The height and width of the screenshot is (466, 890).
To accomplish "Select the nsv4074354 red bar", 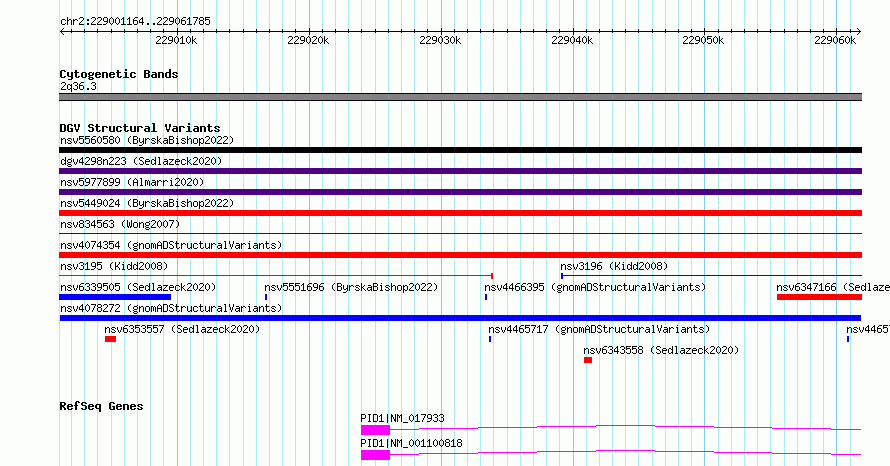I will tap(460, 255).
